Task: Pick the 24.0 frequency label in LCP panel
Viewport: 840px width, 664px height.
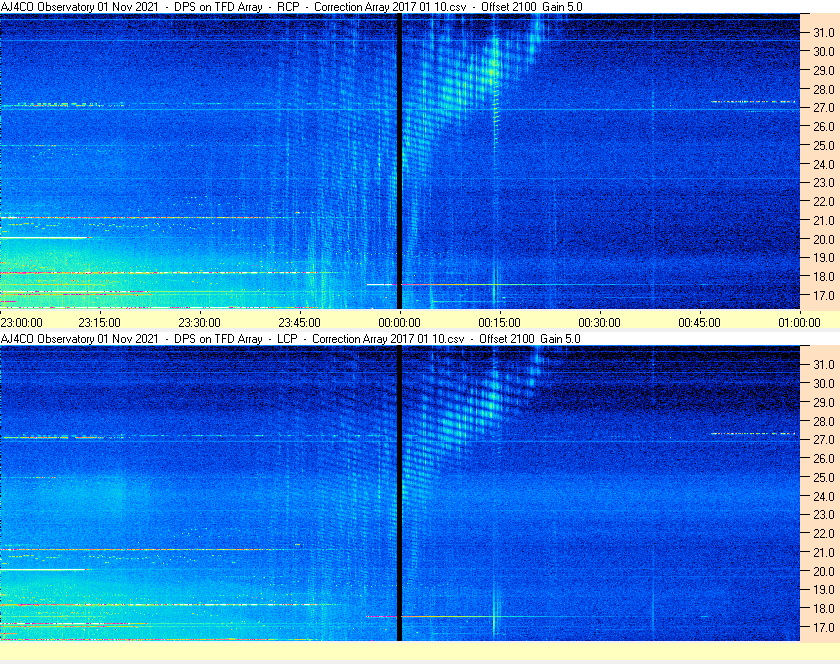Action: point(824,496)
